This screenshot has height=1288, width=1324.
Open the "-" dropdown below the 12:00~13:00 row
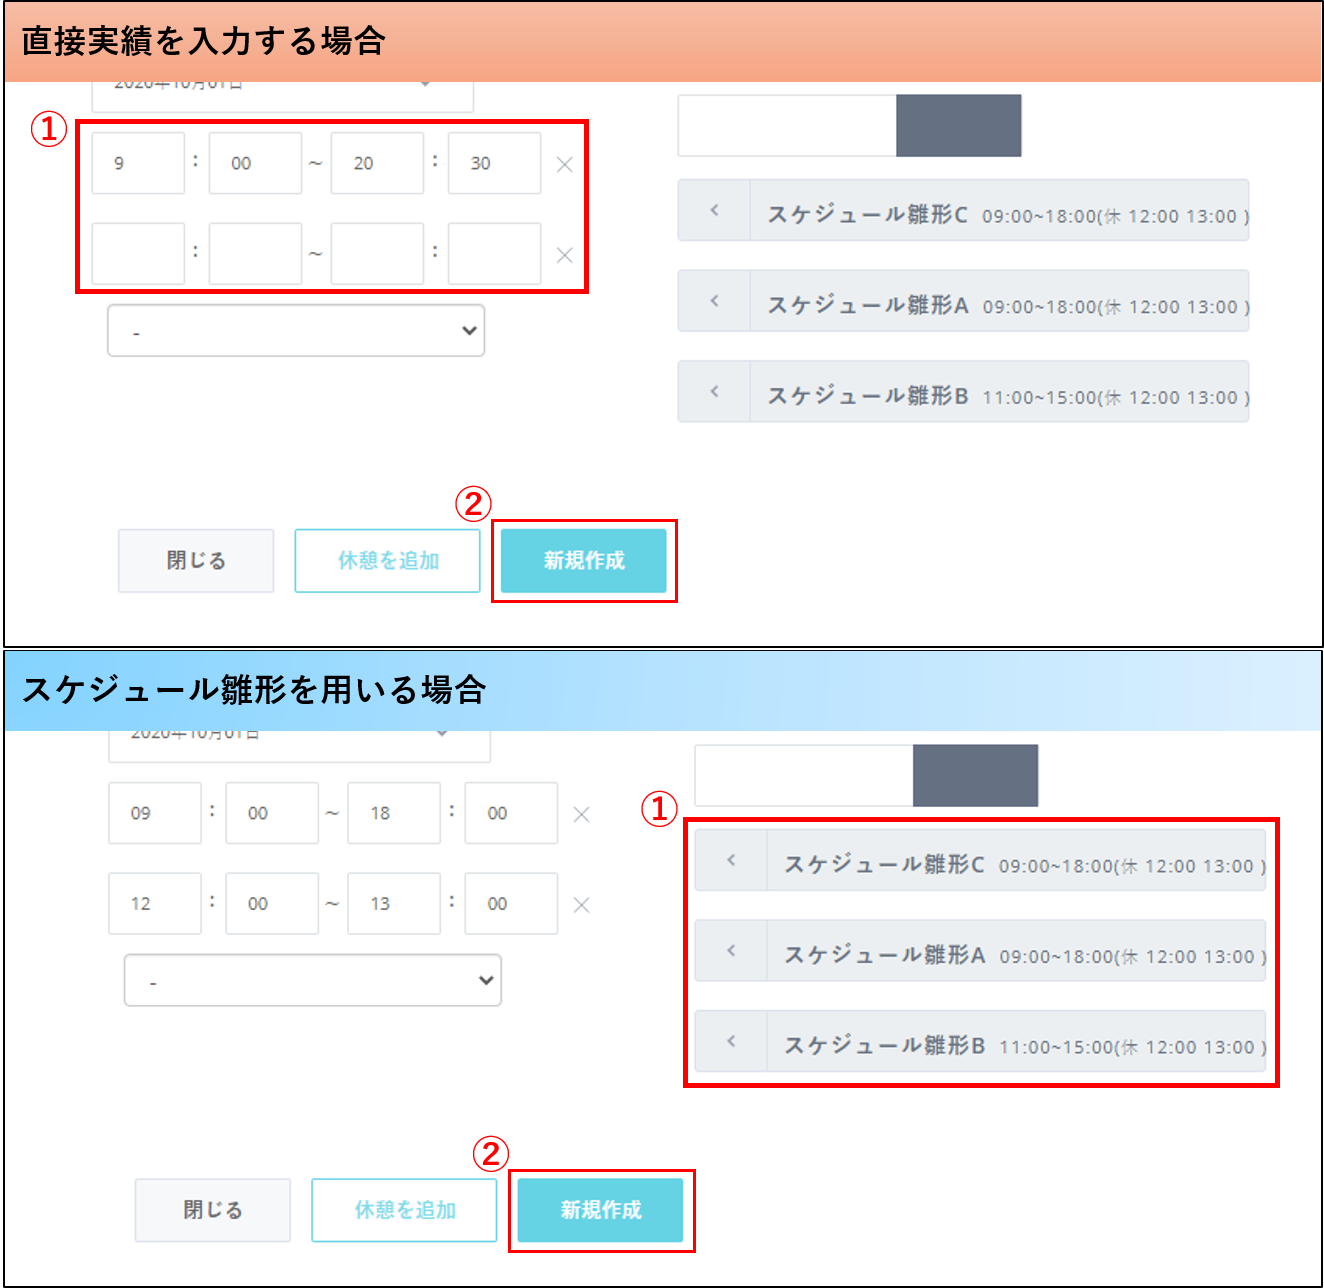(313, 981)
